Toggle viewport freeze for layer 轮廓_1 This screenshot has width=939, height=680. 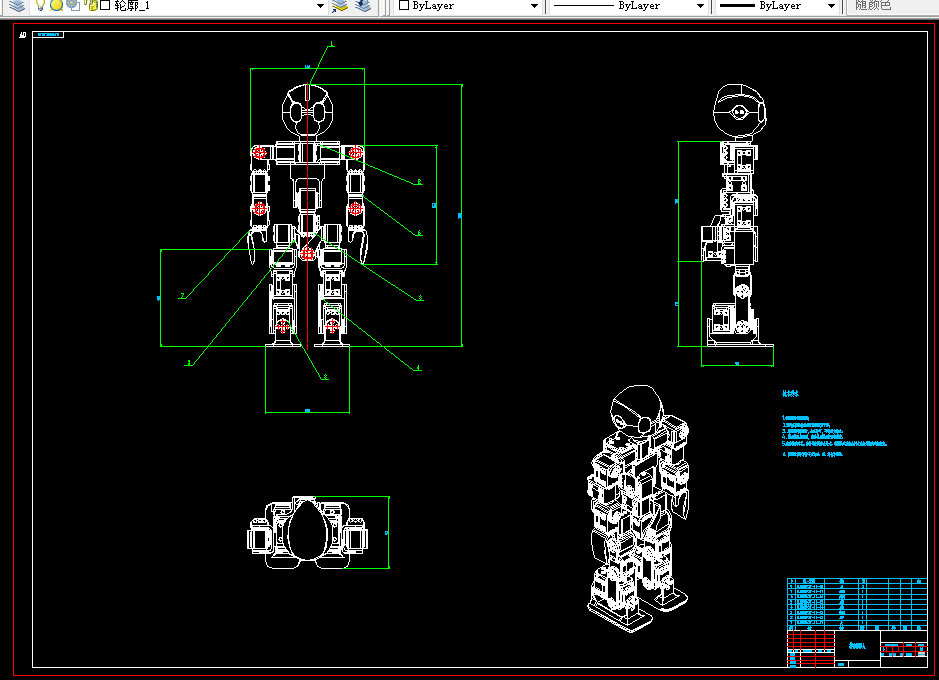[73, 5]
